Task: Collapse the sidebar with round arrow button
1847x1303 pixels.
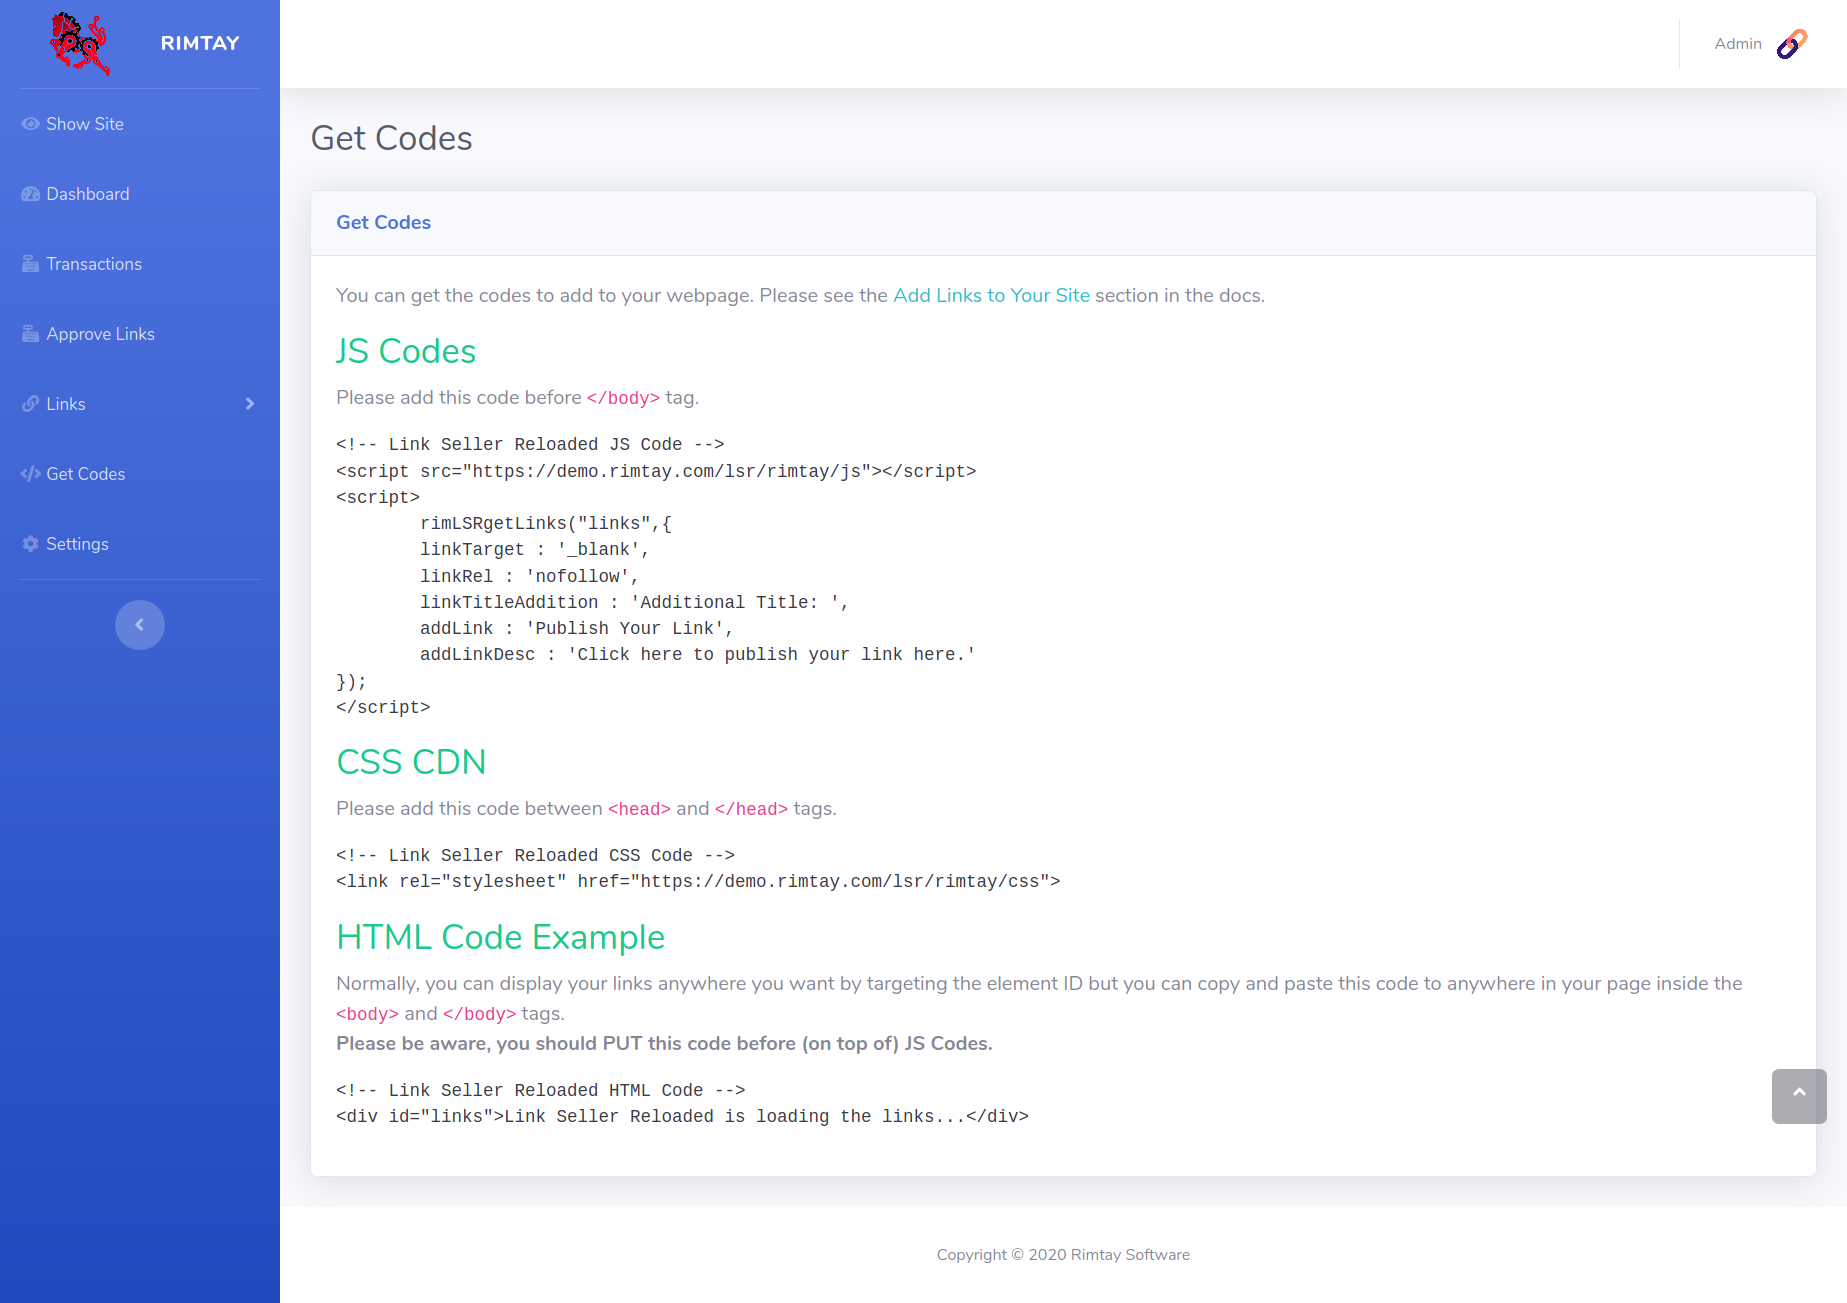Action: pos(140,625)
